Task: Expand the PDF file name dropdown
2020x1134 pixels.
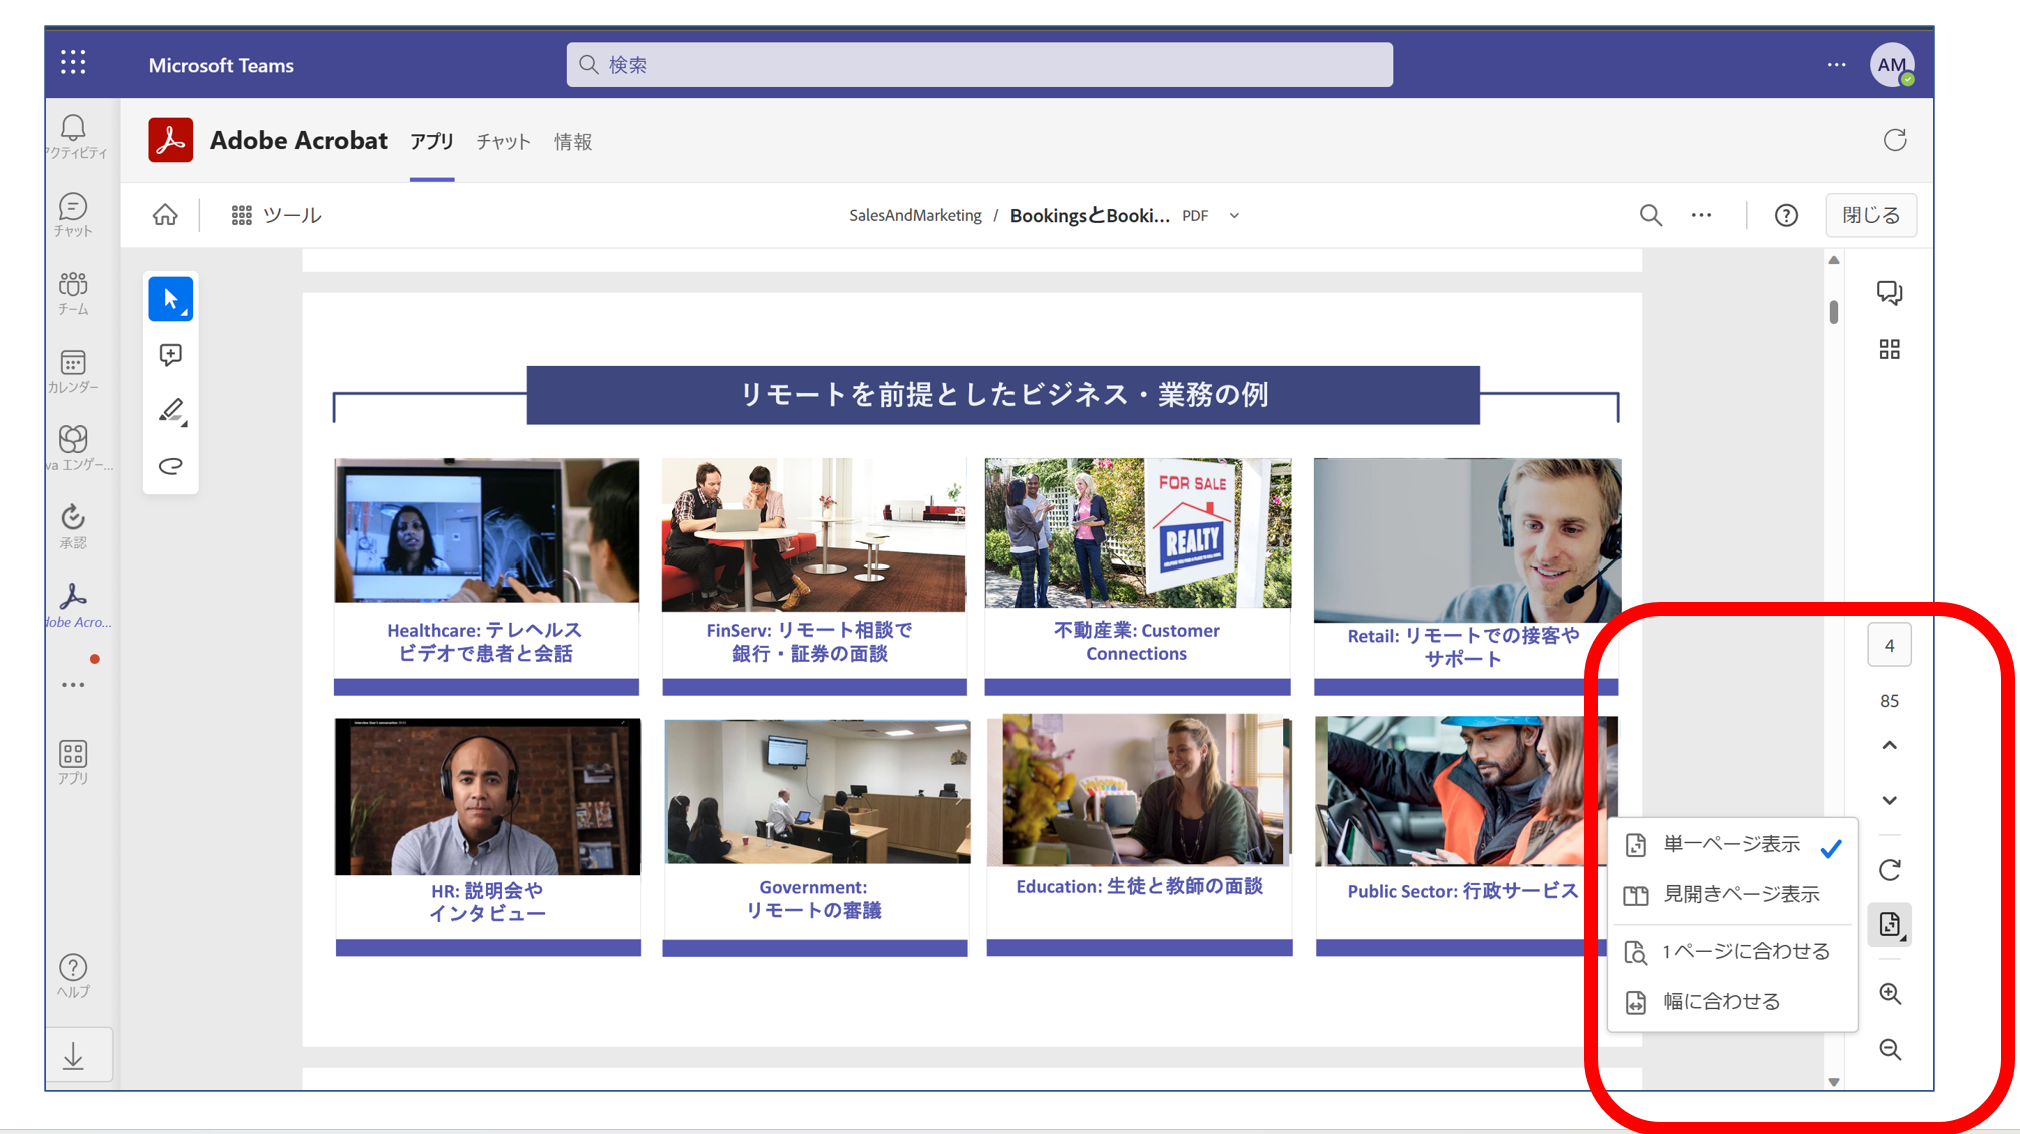Action: pos(1234,216)
